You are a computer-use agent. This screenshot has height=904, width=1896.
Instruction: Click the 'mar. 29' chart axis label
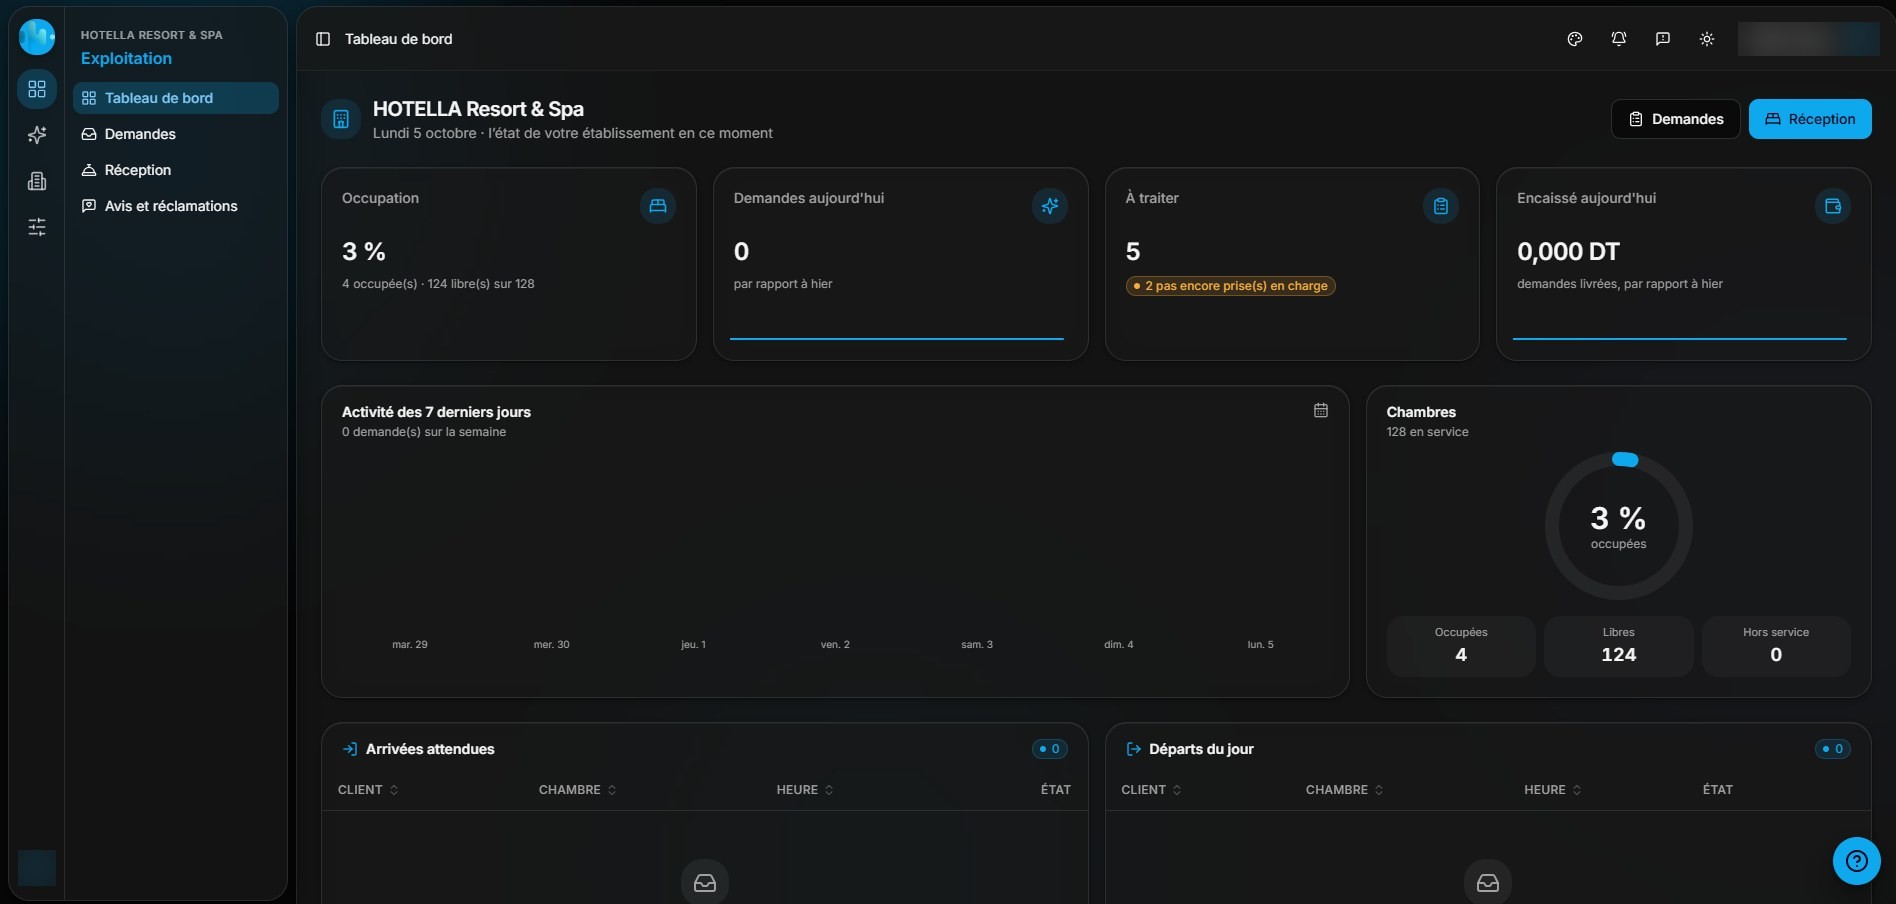(410, 645)
